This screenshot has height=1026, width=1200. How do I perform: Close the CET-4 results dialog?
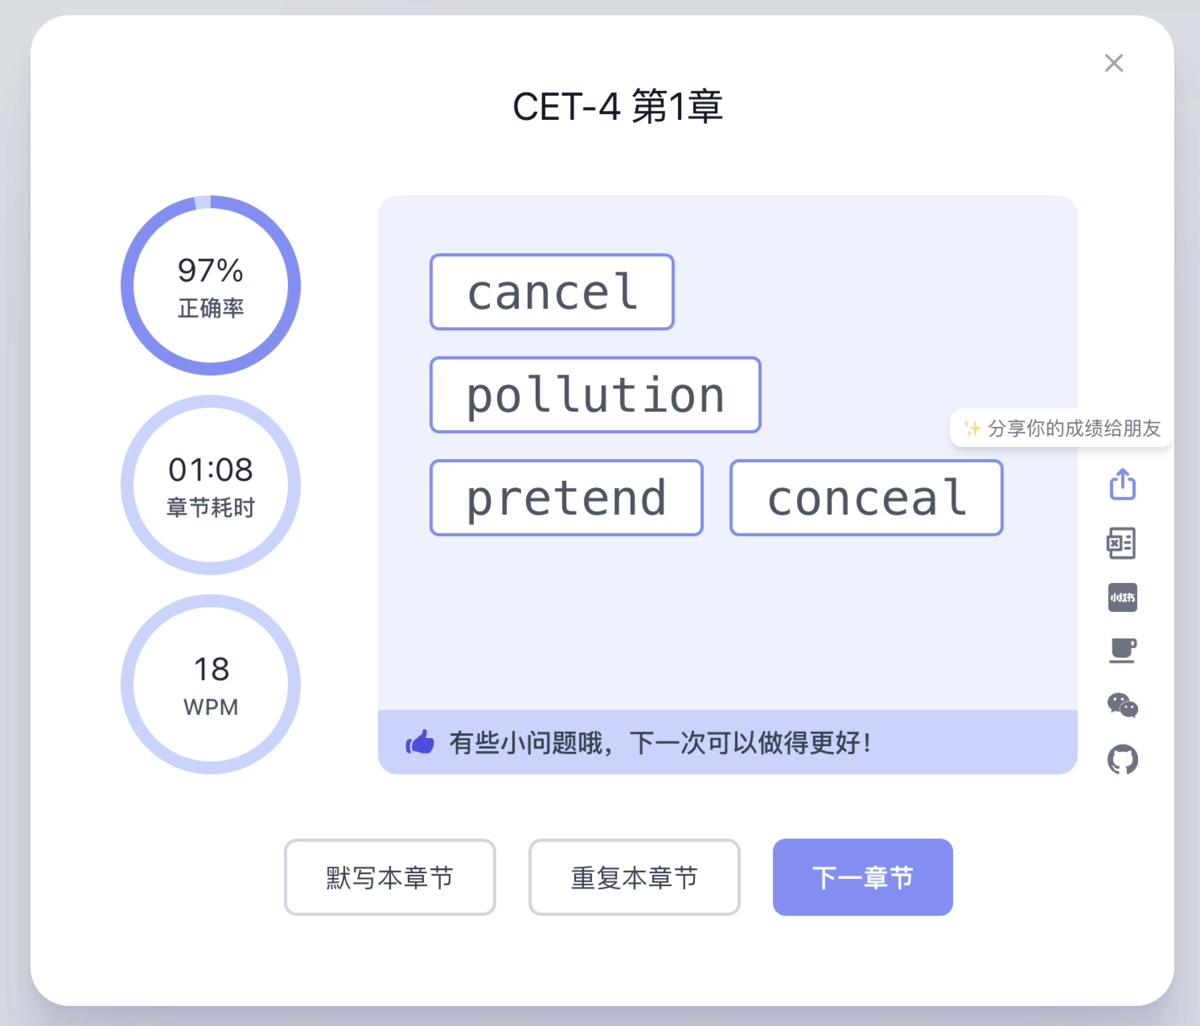pyautogui.click(x=1114, y=62)
